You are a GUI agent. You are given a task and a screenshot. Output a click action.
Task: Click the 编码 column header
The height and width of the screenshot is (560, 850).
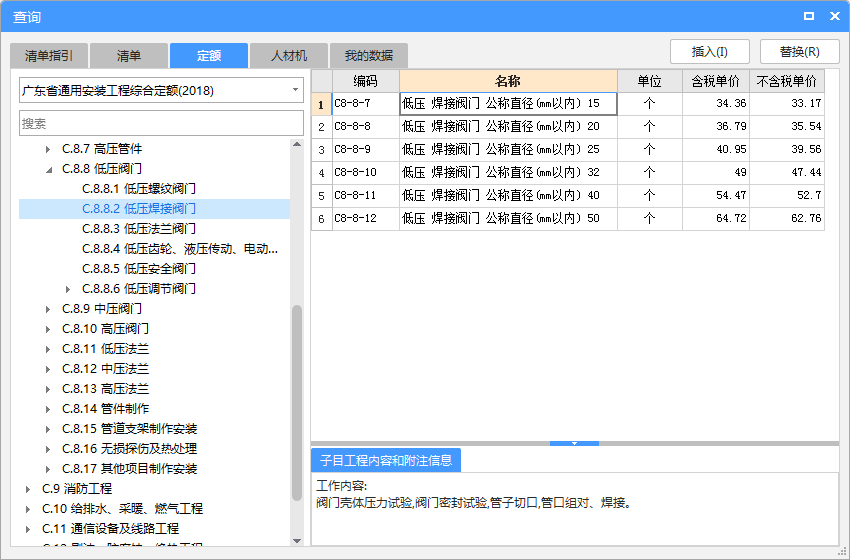(365, 81)
